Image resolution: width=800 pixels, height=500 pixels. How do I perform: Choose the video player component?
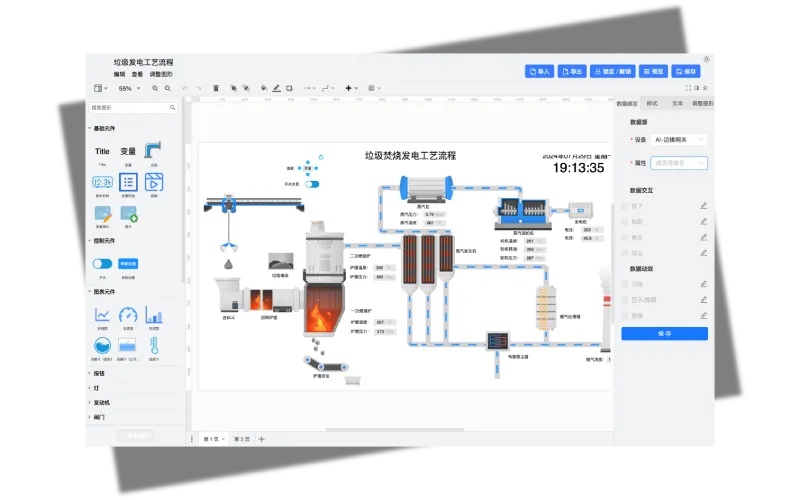tap(154, 182)
